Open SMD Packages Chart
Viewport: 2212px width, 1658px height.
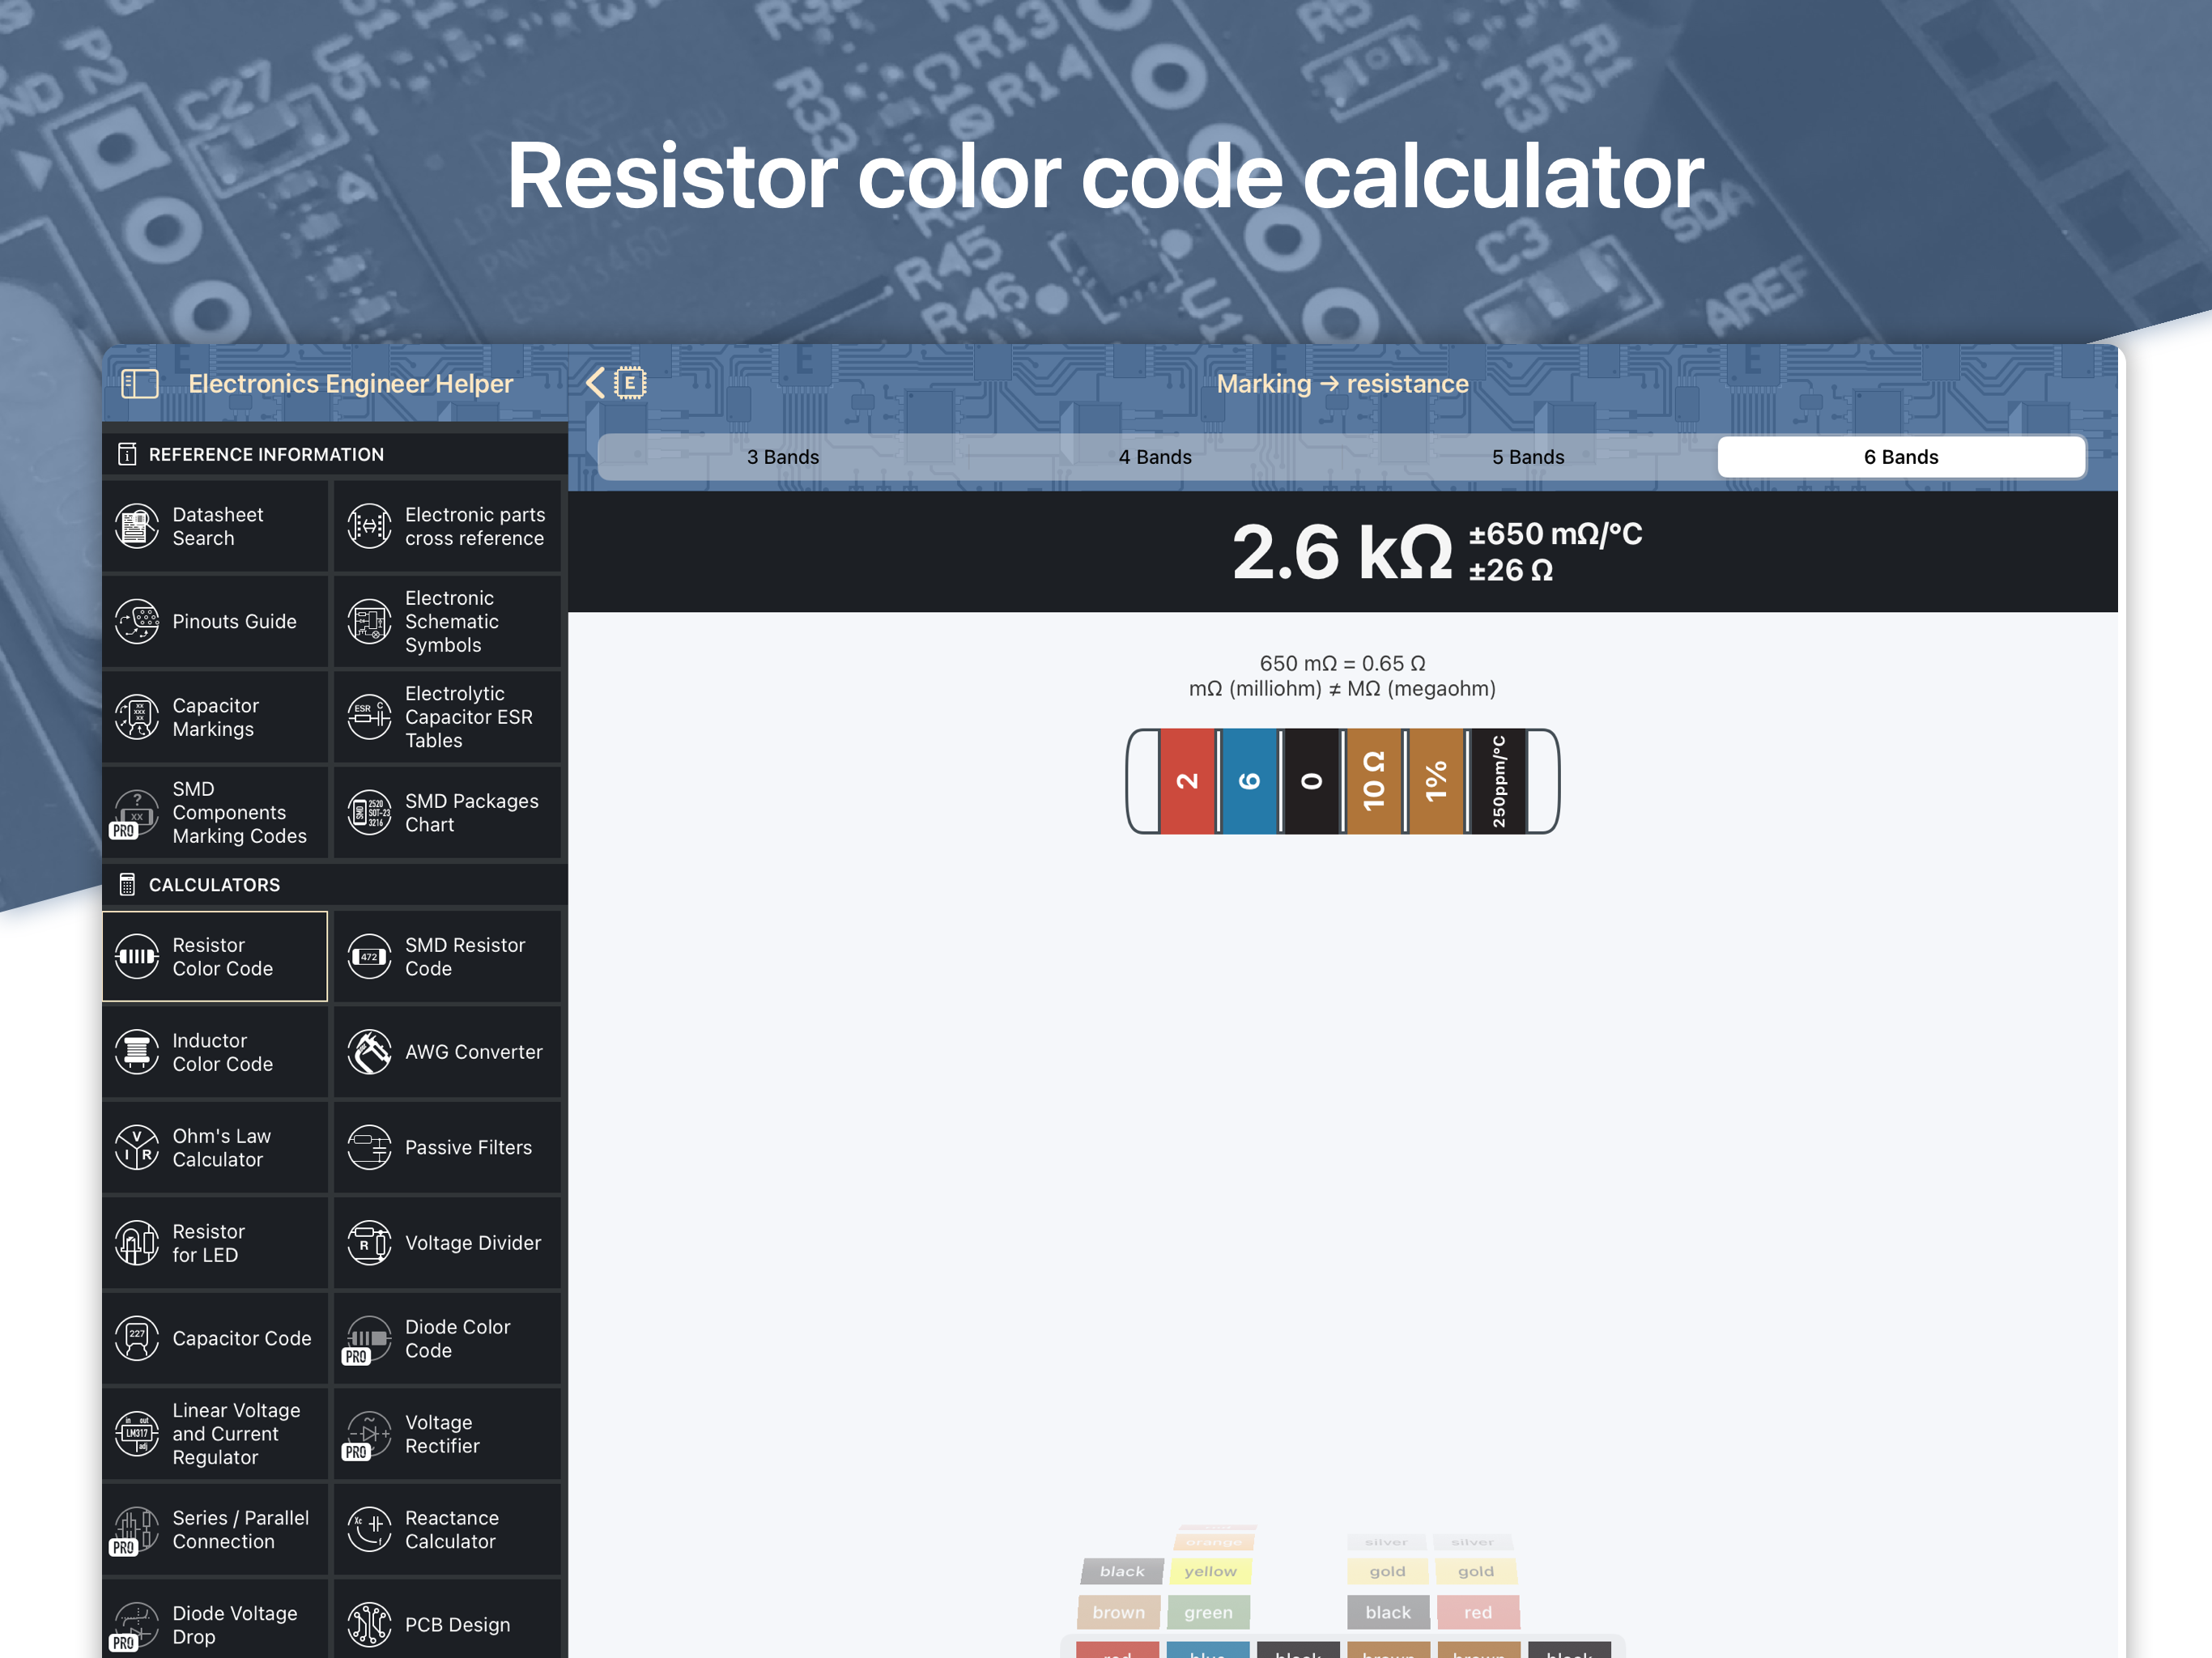pos(447,812)
